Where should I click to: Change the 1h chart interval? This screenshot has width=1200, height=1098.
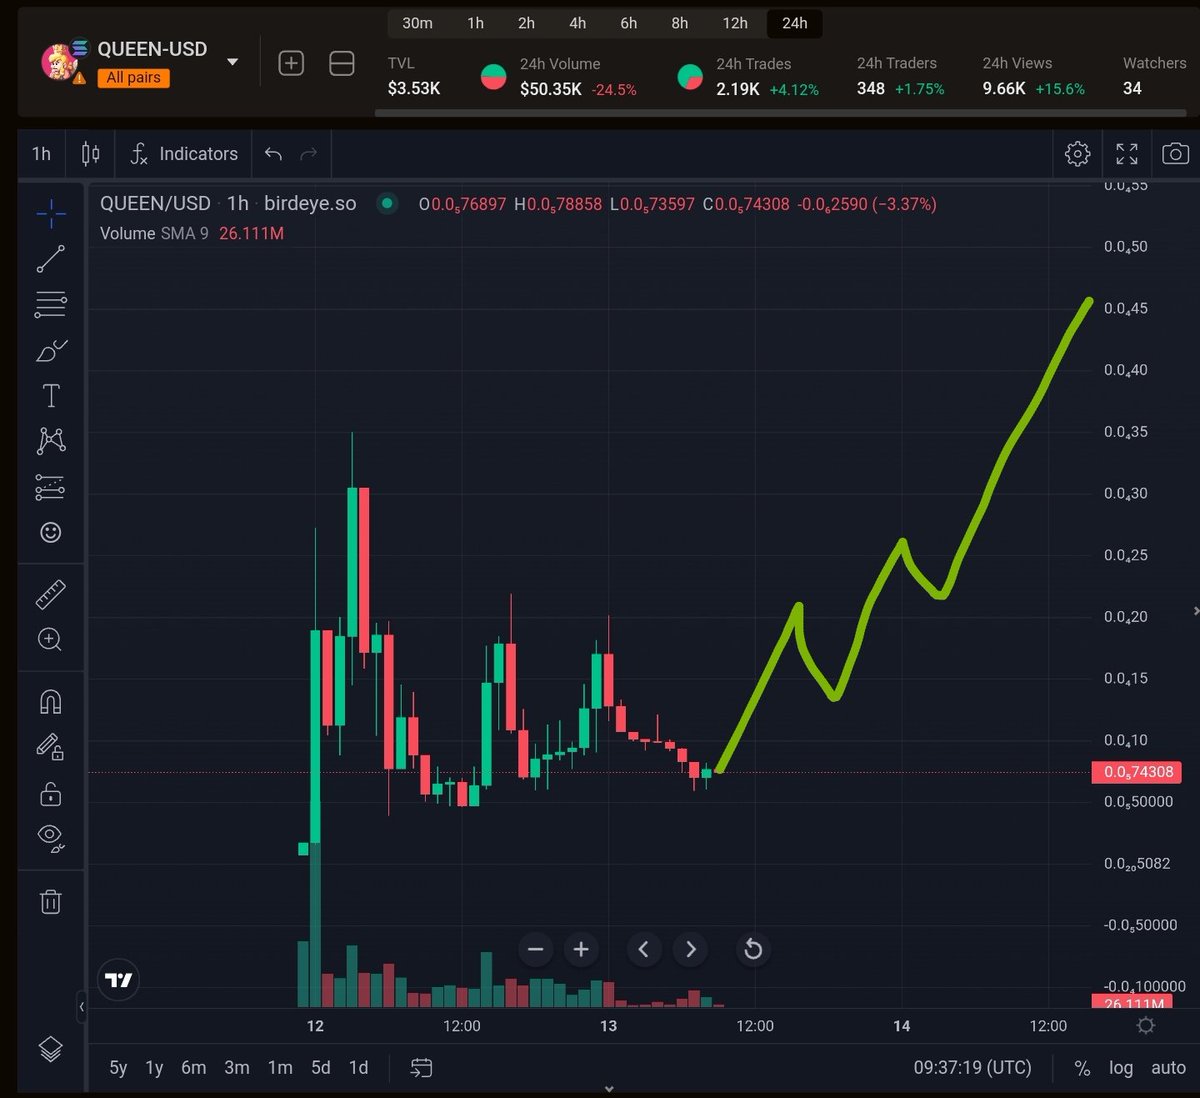coord(41,154)
